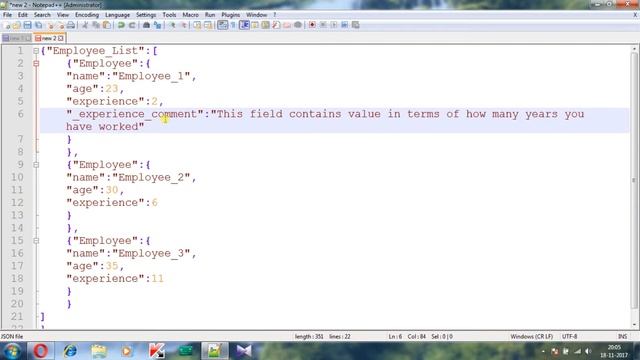640x360 pixels.
Task: Start macro recording with the red record icon
Action: tap(312, 25)
